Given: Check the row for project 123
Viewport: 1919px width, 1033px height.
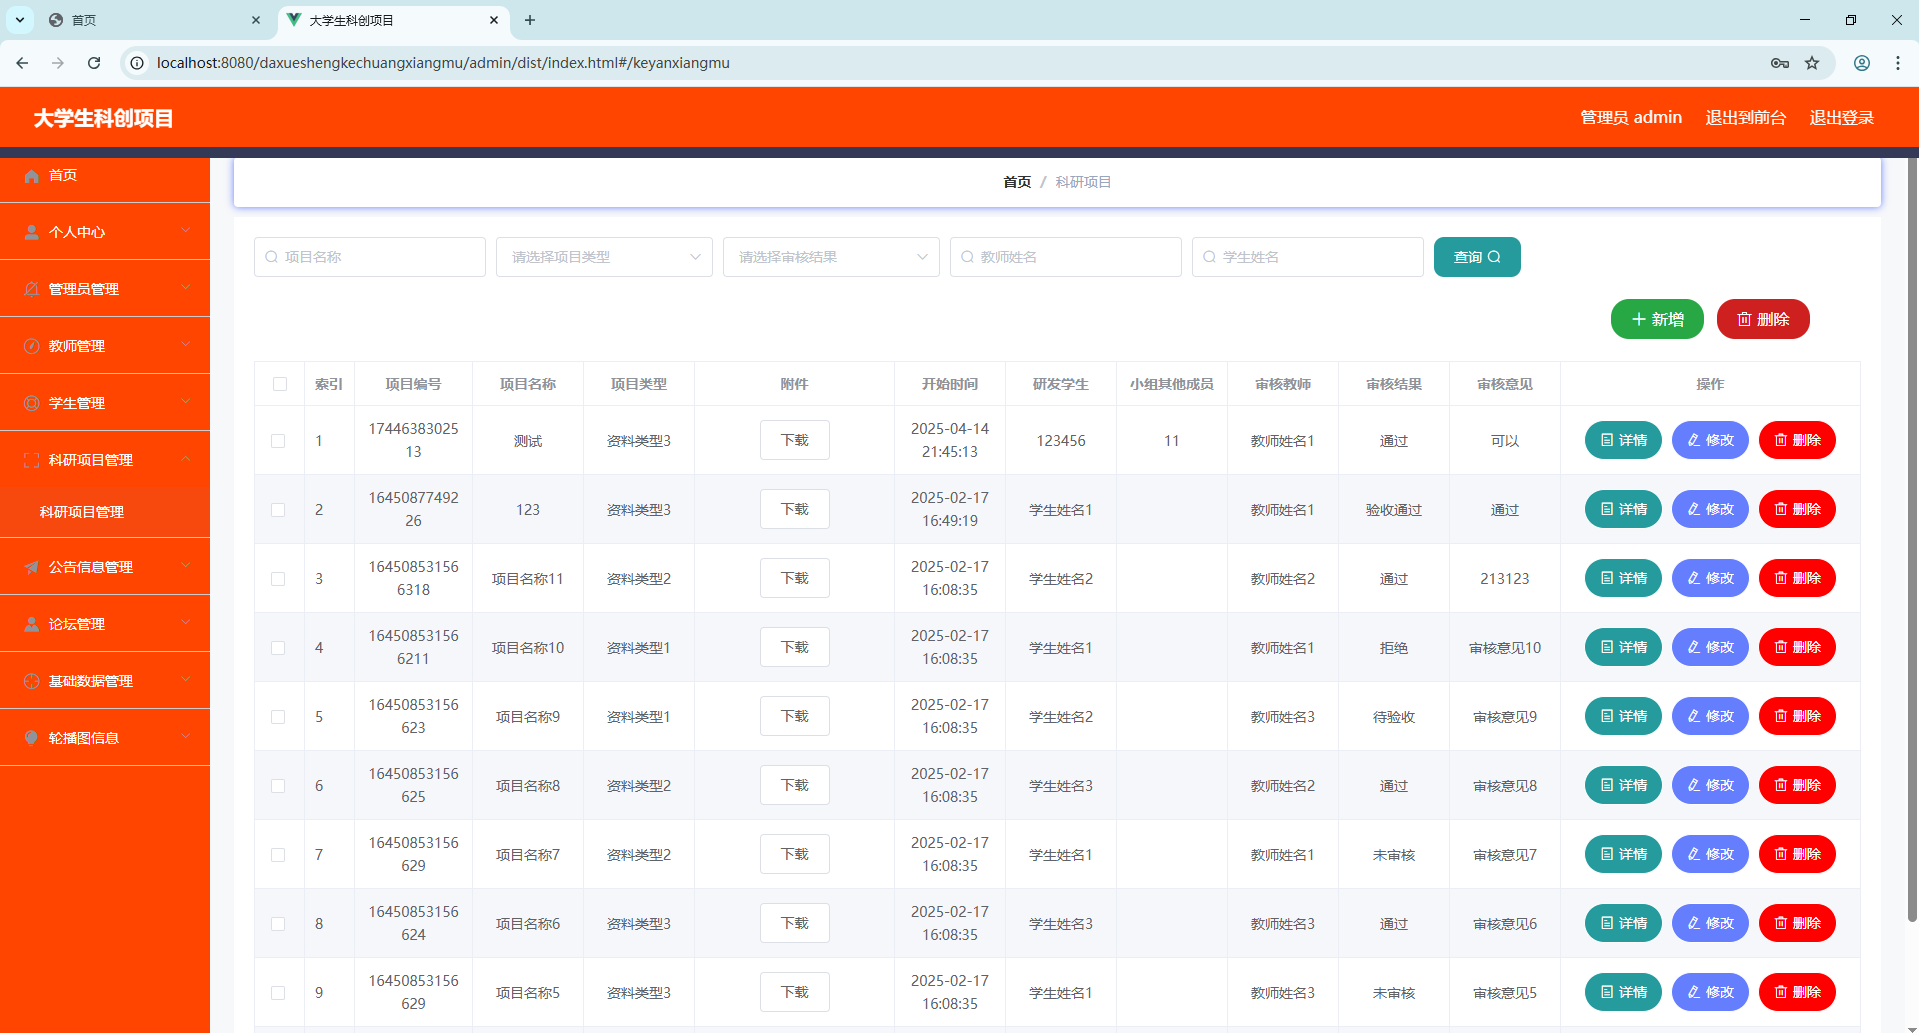Looking at the screenshot, I should 278,510.
